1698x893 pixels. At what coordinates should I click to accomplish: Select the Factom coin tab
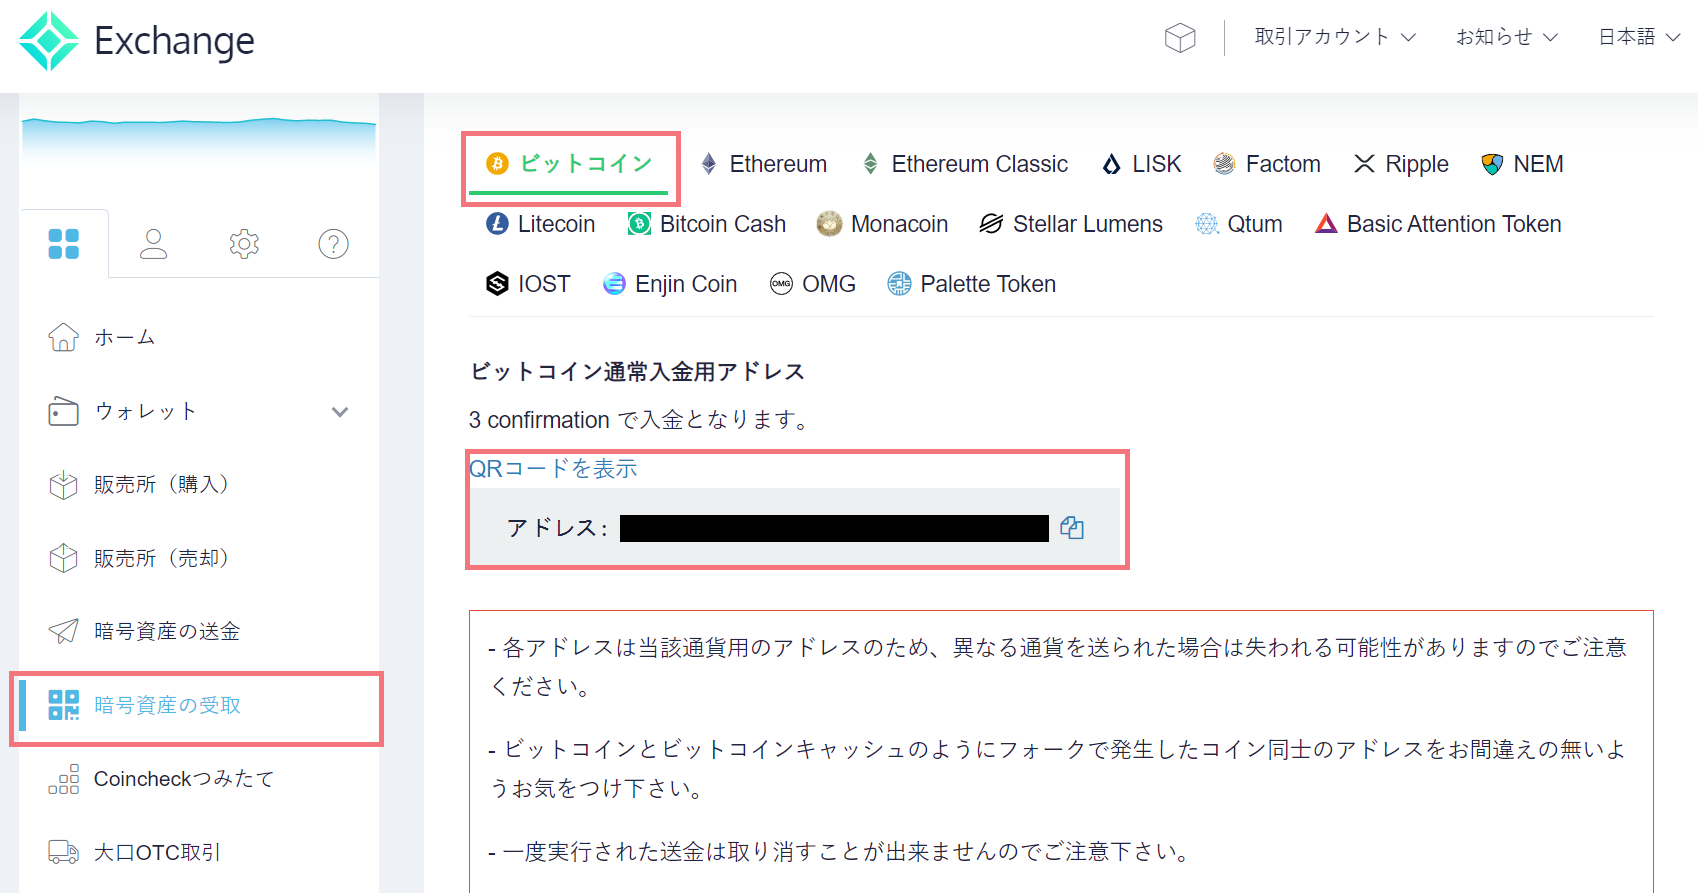click(1267, 164)
